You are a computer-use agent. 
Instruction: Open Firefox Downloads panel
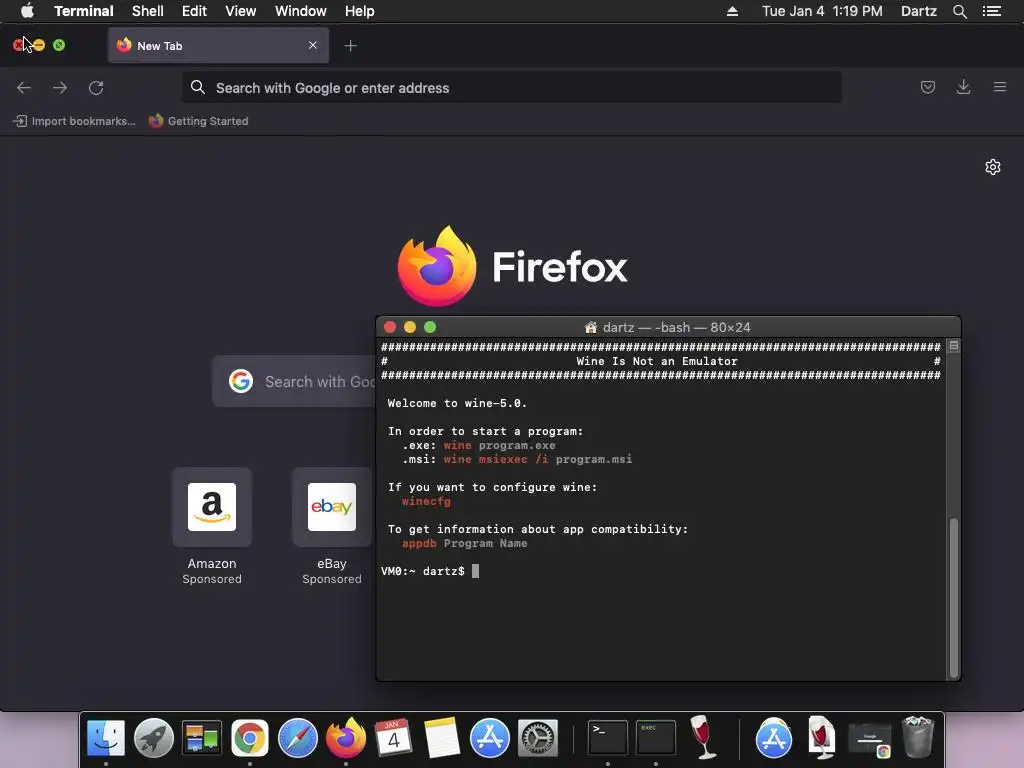click(963, 87)
